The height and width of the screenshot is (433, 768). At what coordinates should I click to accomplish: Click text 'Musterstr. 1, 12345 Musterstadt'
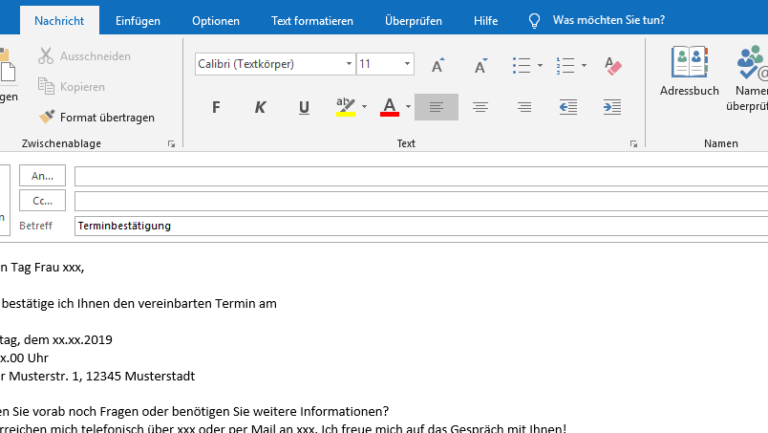102,376
